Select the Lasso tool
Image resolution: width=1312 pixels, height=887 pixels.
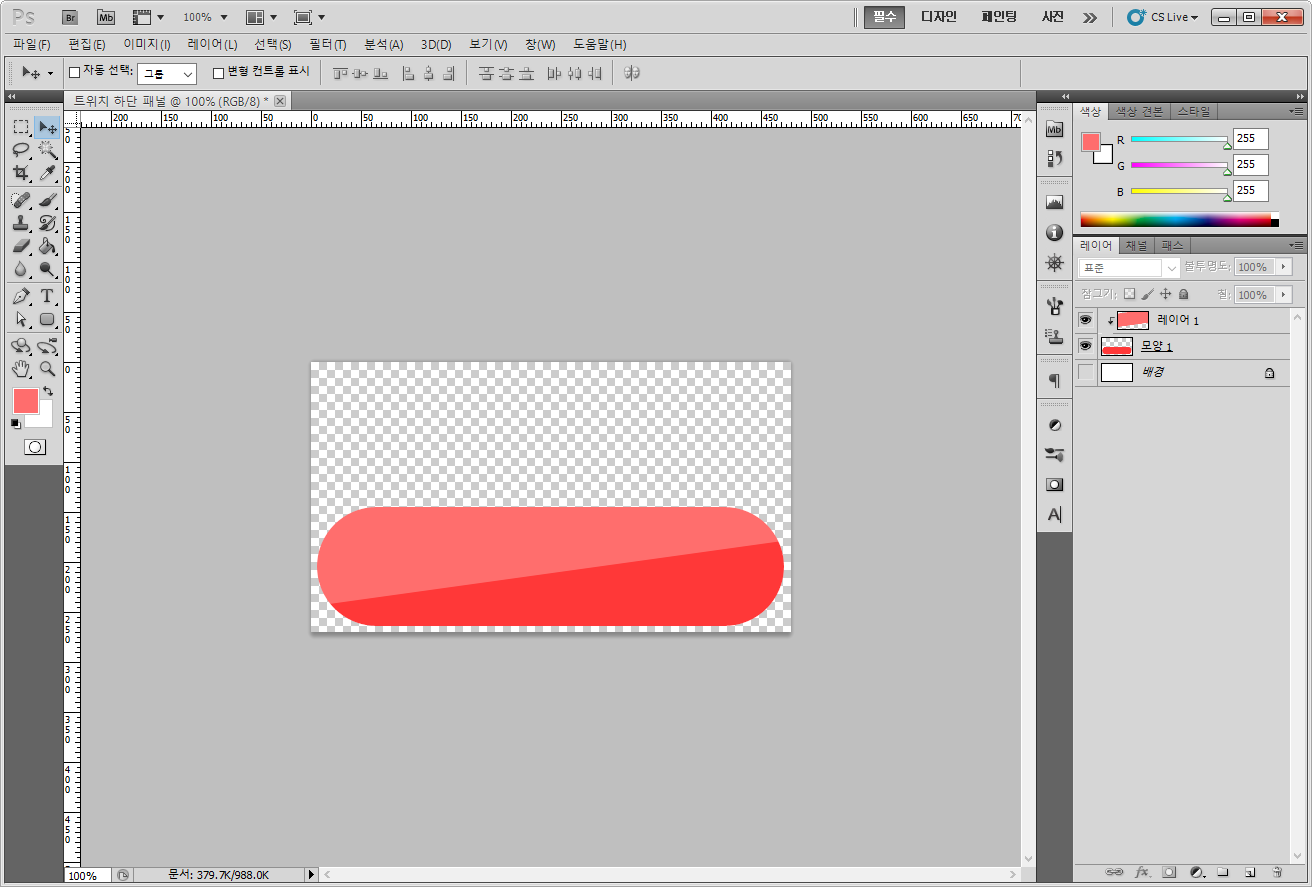(x=21, y=150)
